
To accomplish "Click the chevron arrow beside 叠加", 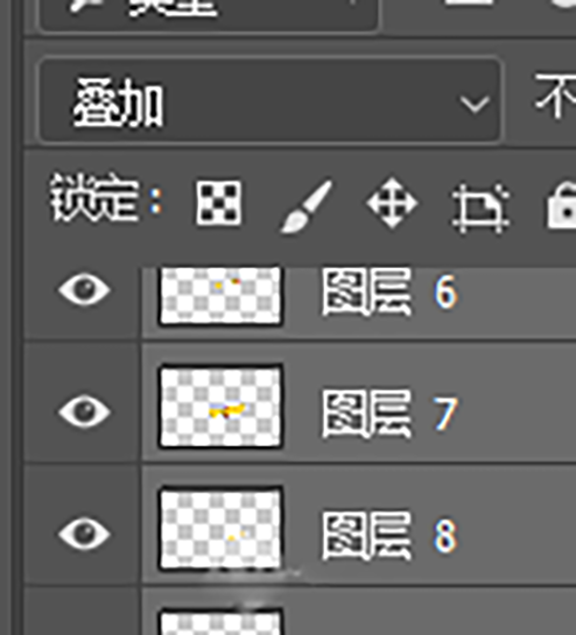I will 474,104.
